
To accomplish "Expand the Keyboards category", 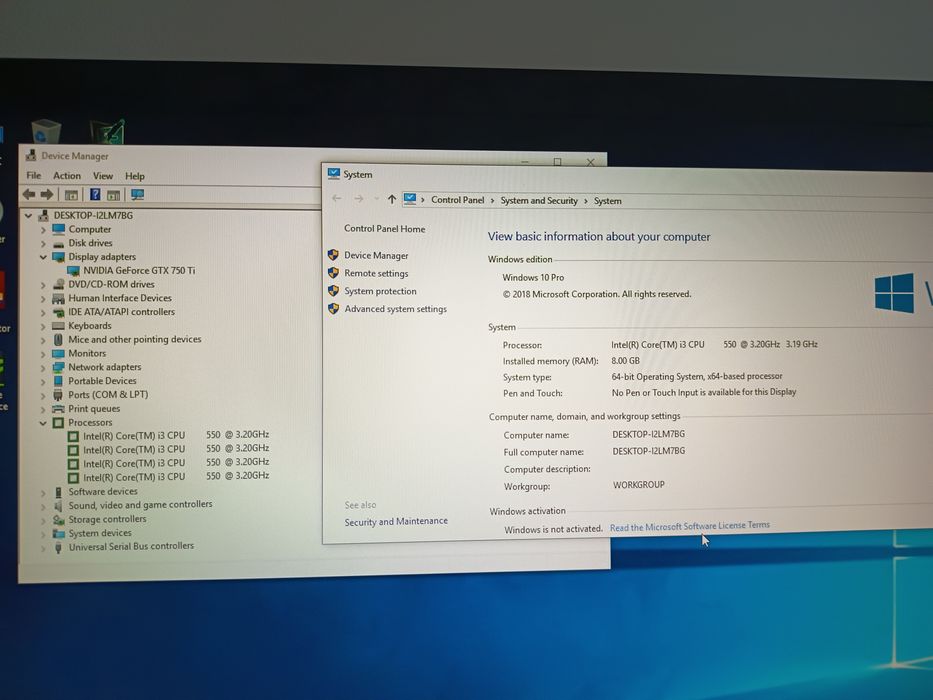I will [x=43, y=326].
